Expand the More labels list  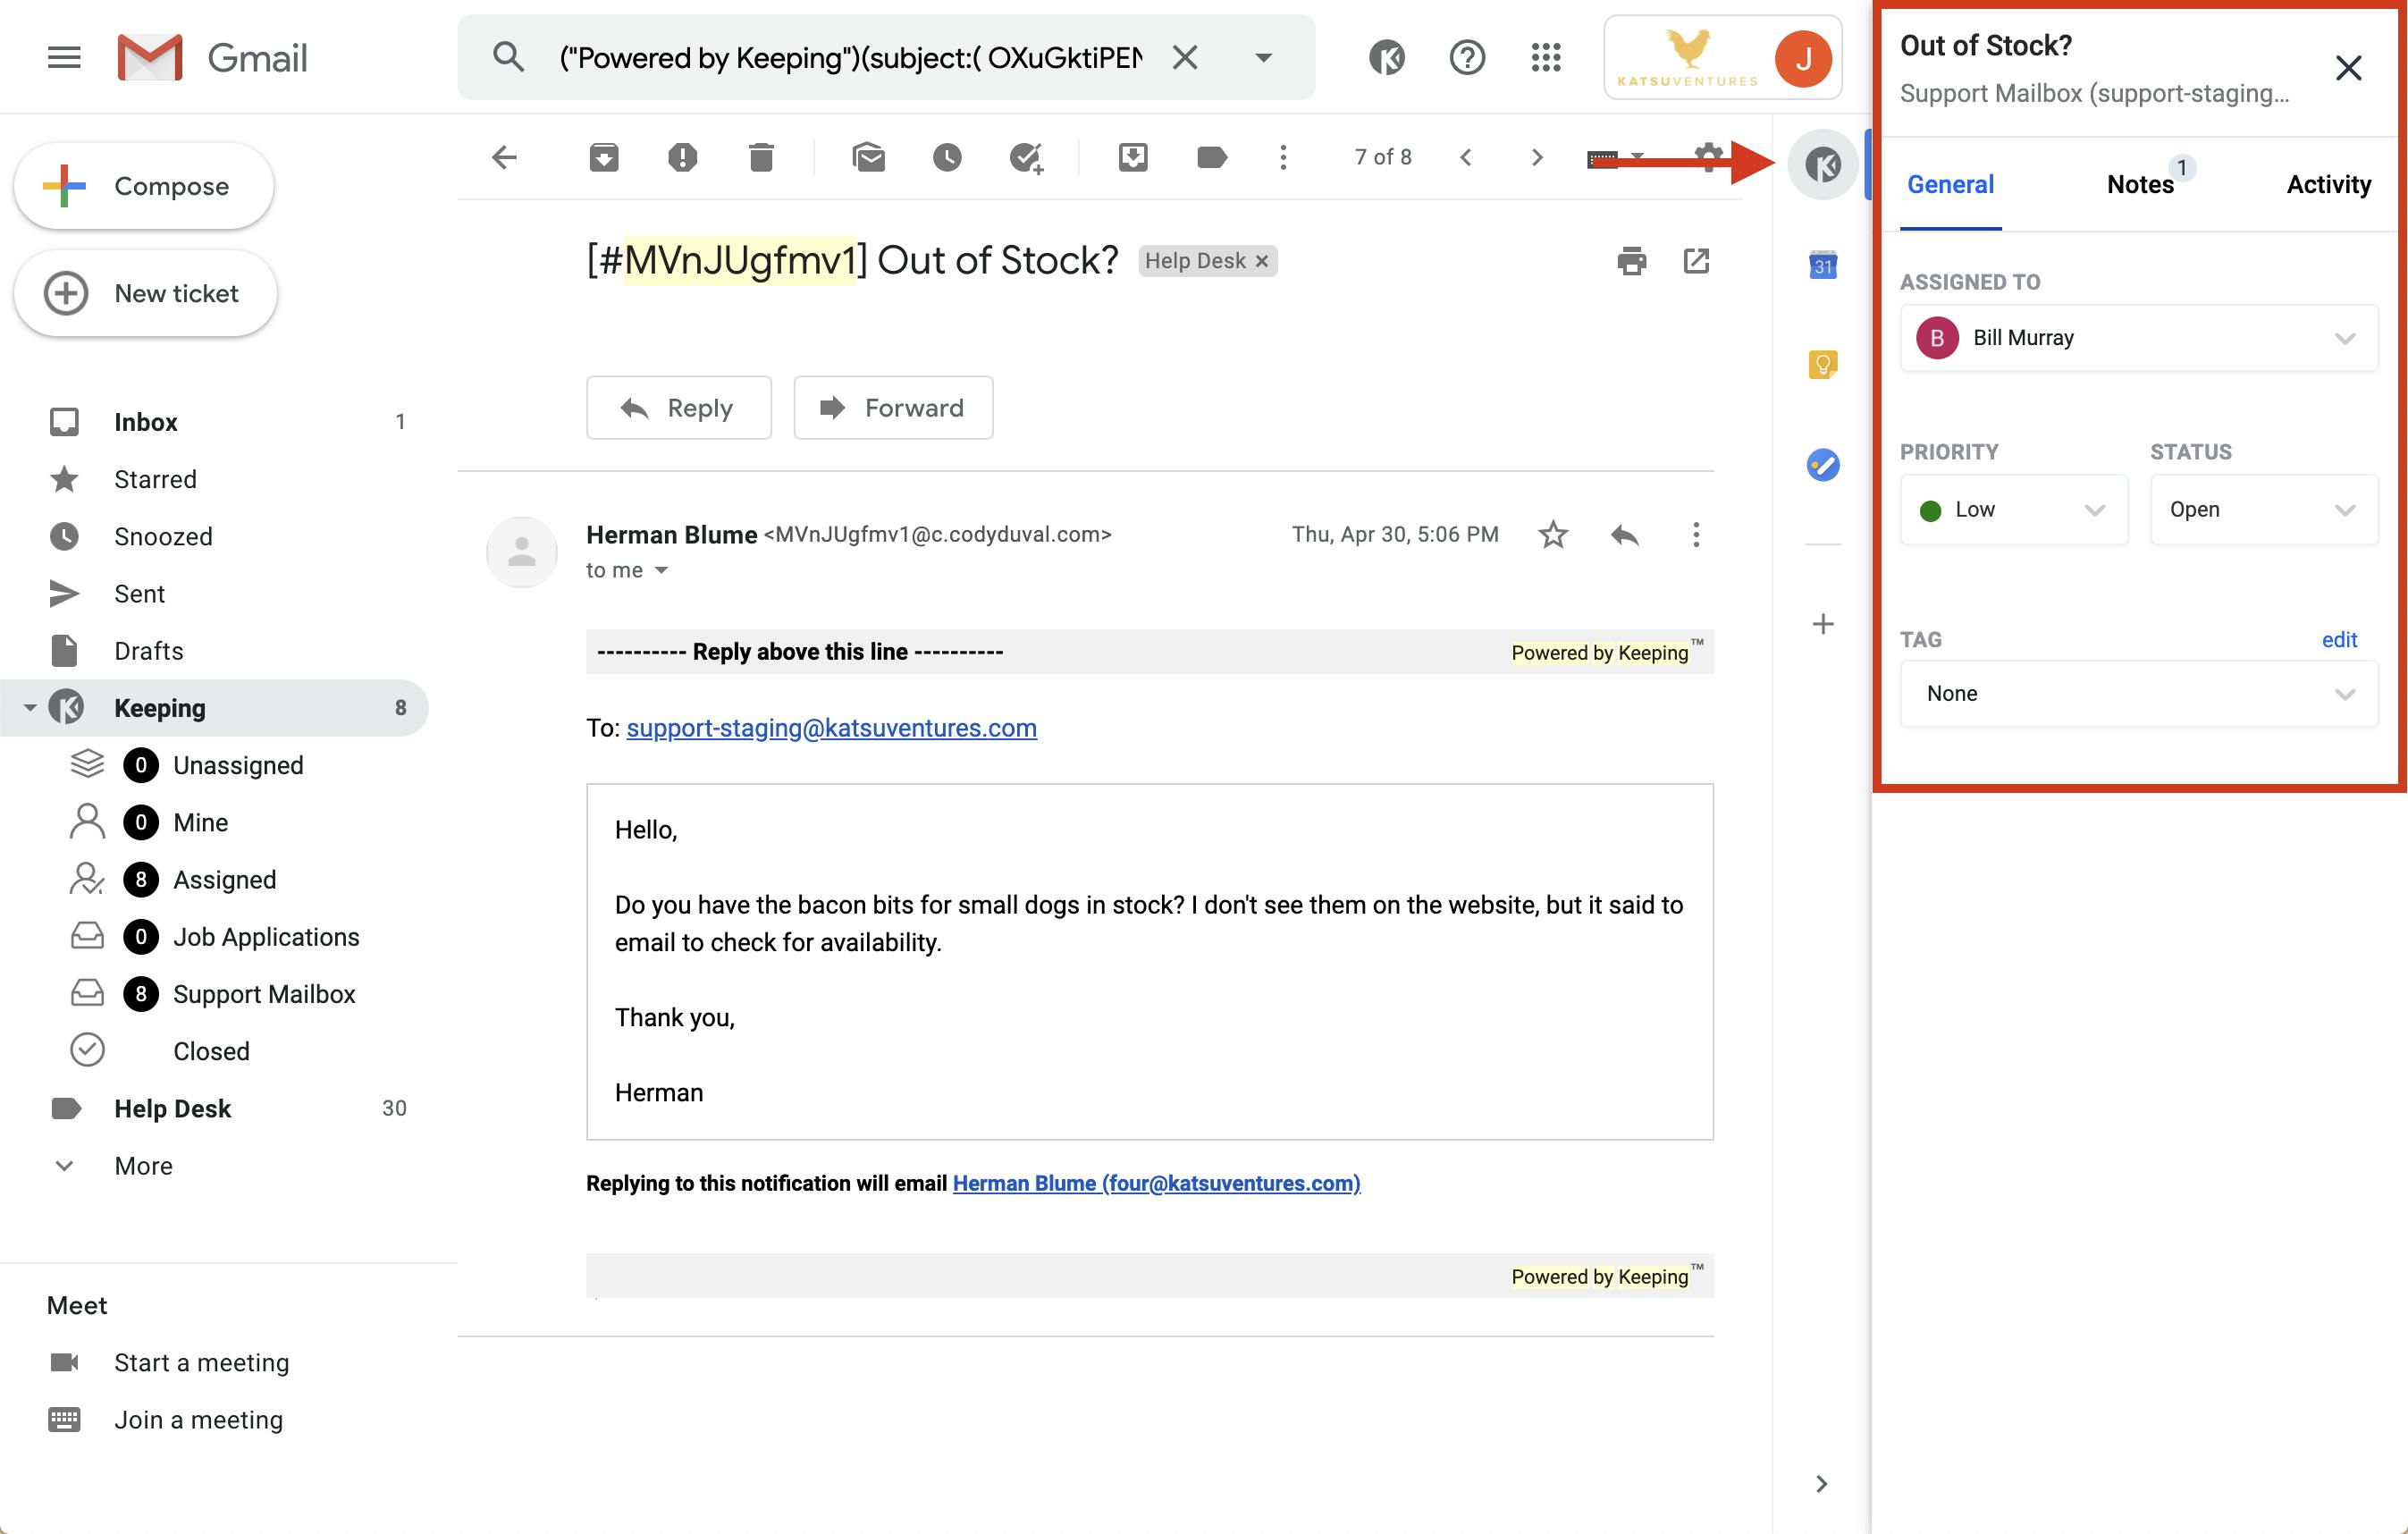143,1166
